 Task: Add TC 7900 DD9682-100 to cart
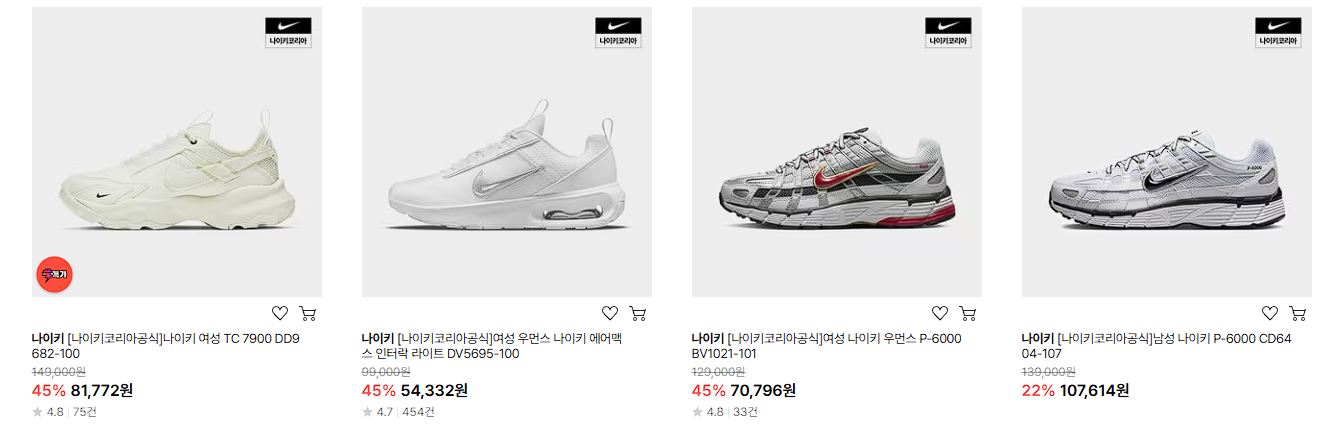pyautogui.click(x=308, y=313)
